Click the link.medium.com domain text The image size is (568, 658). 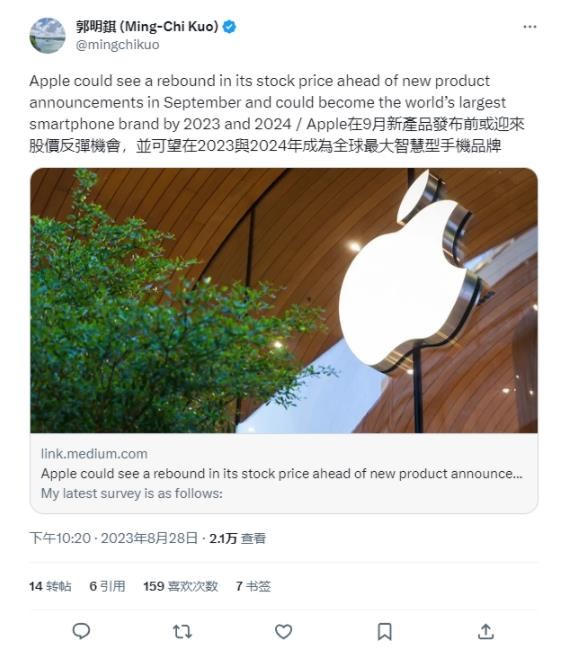pos(94,454)
